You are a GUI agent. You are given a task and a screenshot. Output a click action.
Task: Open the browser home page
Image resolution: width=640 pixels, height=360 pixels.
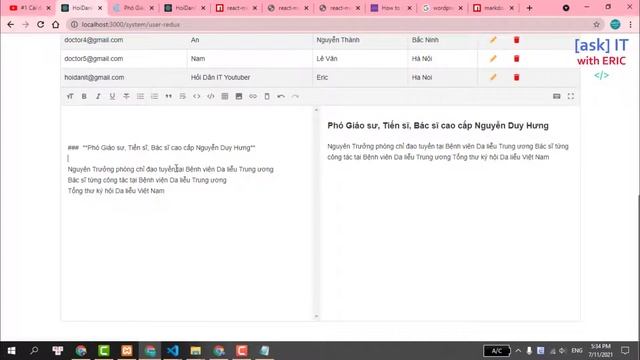[x=56, y=24]
